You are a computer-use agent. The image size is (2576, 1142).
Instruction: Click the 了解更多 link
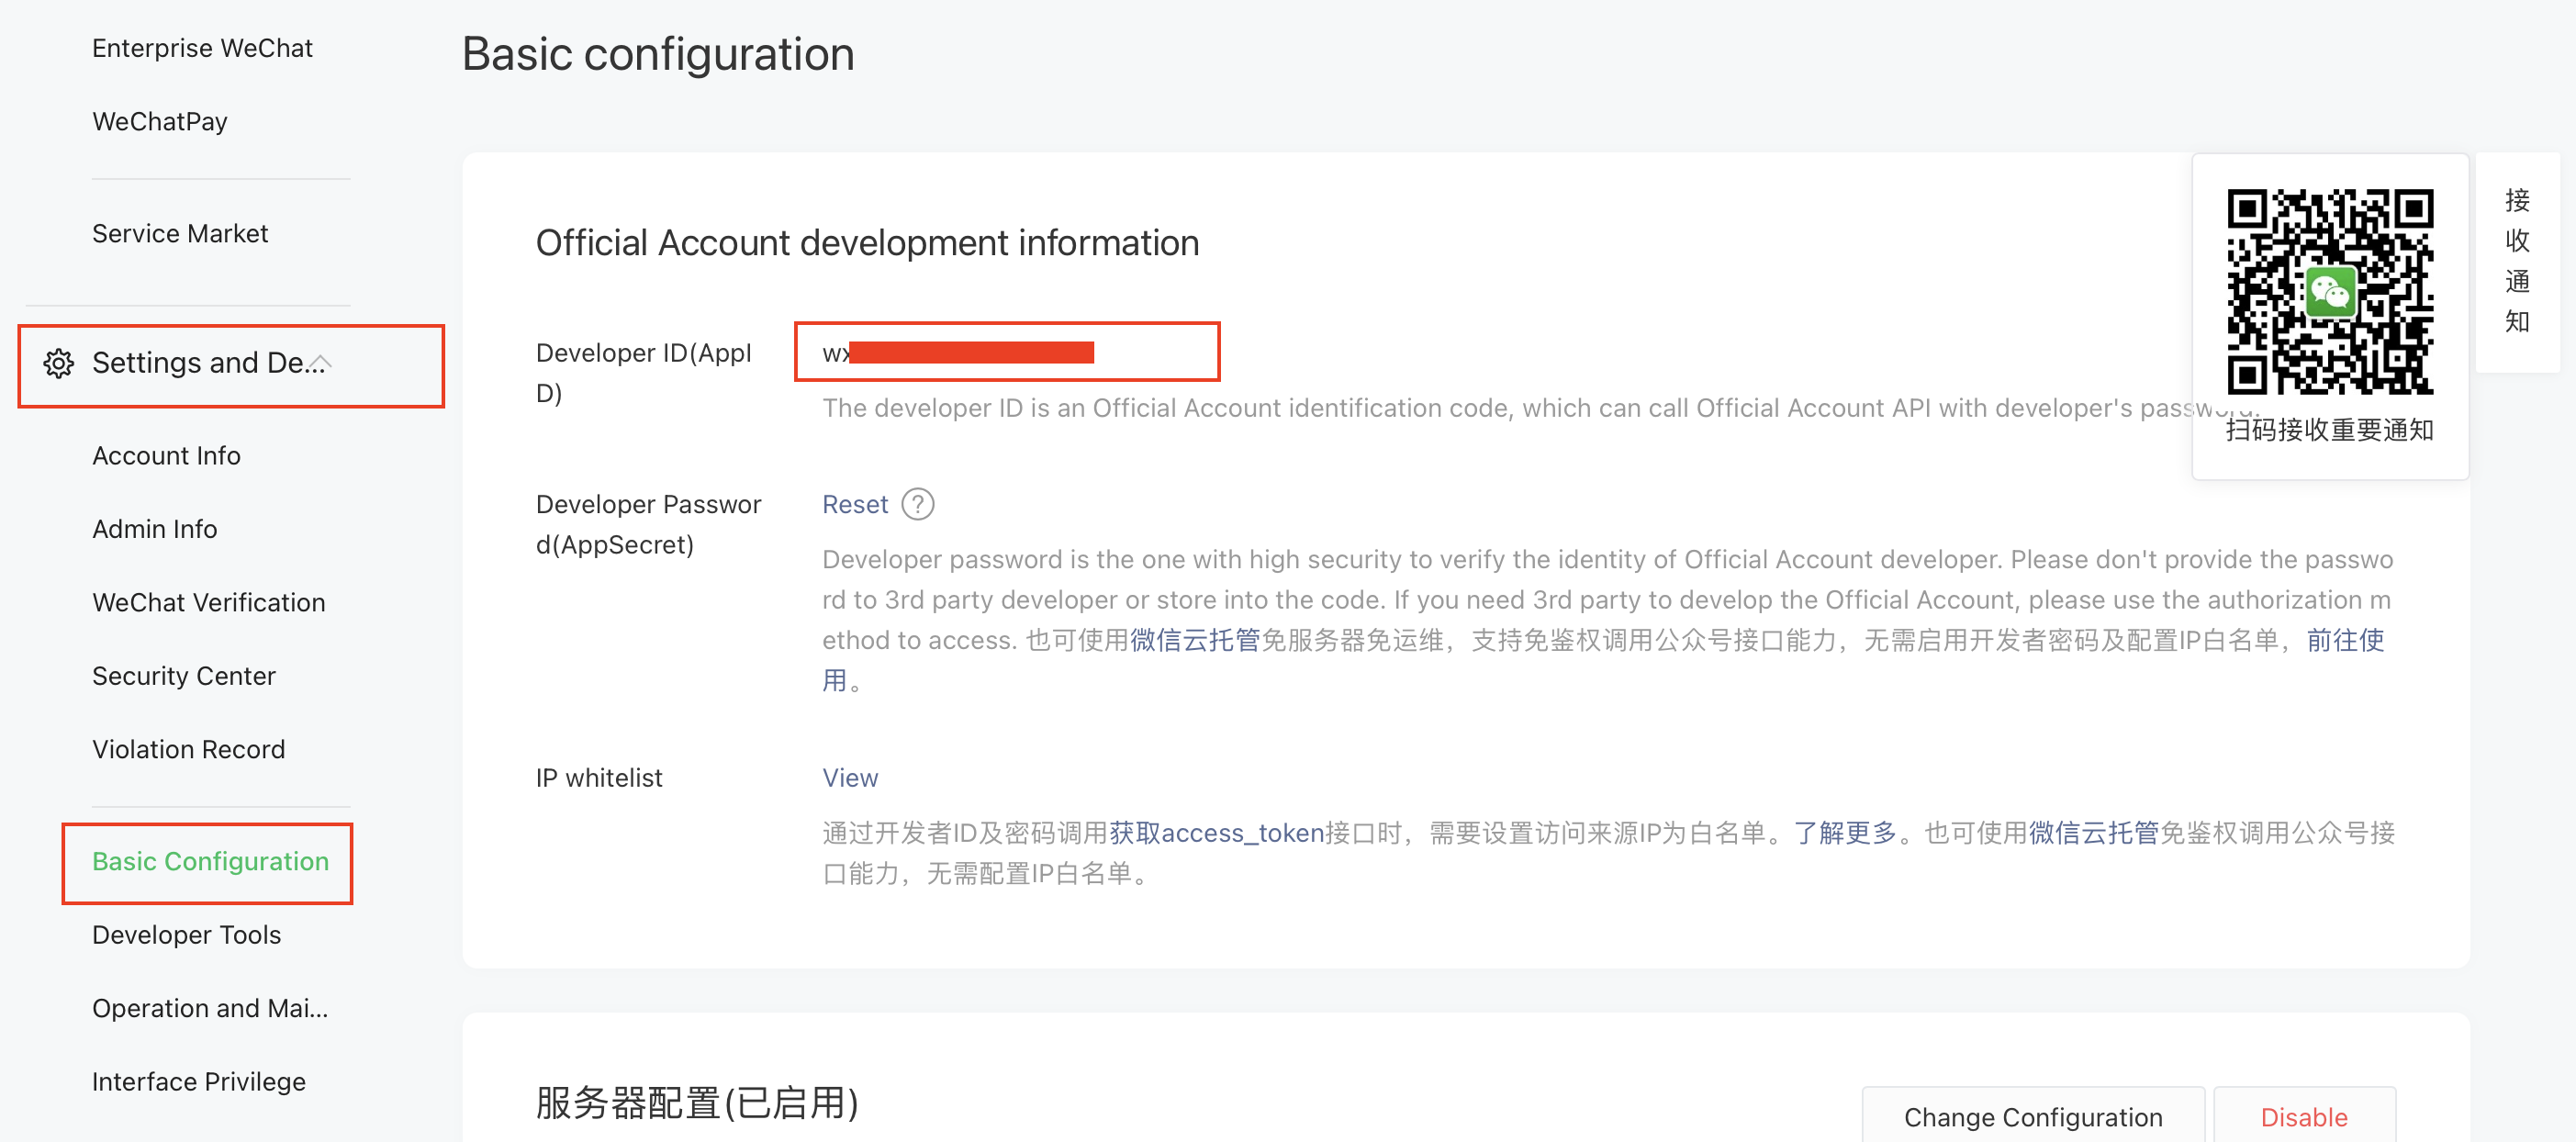pyautogui.click(x=1844, y=833)
